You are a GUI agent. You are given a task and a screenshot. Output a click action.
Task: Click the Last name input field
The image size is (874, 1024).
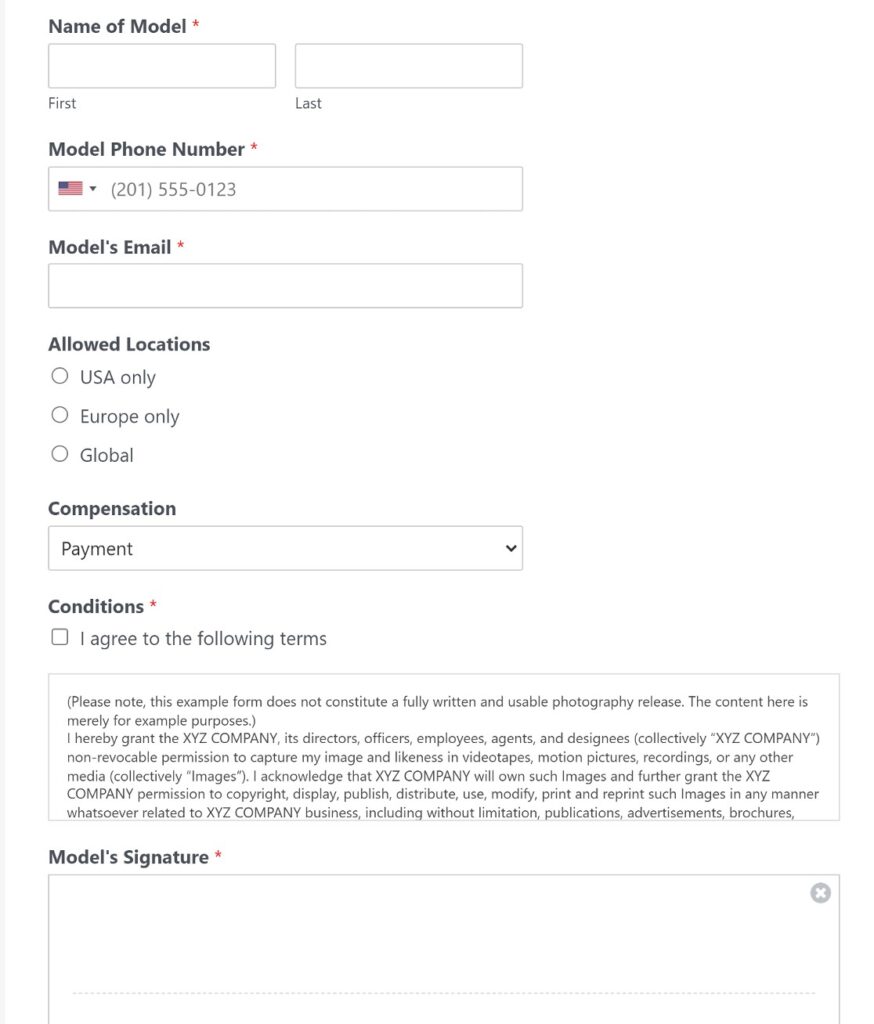tap(407, 65)
